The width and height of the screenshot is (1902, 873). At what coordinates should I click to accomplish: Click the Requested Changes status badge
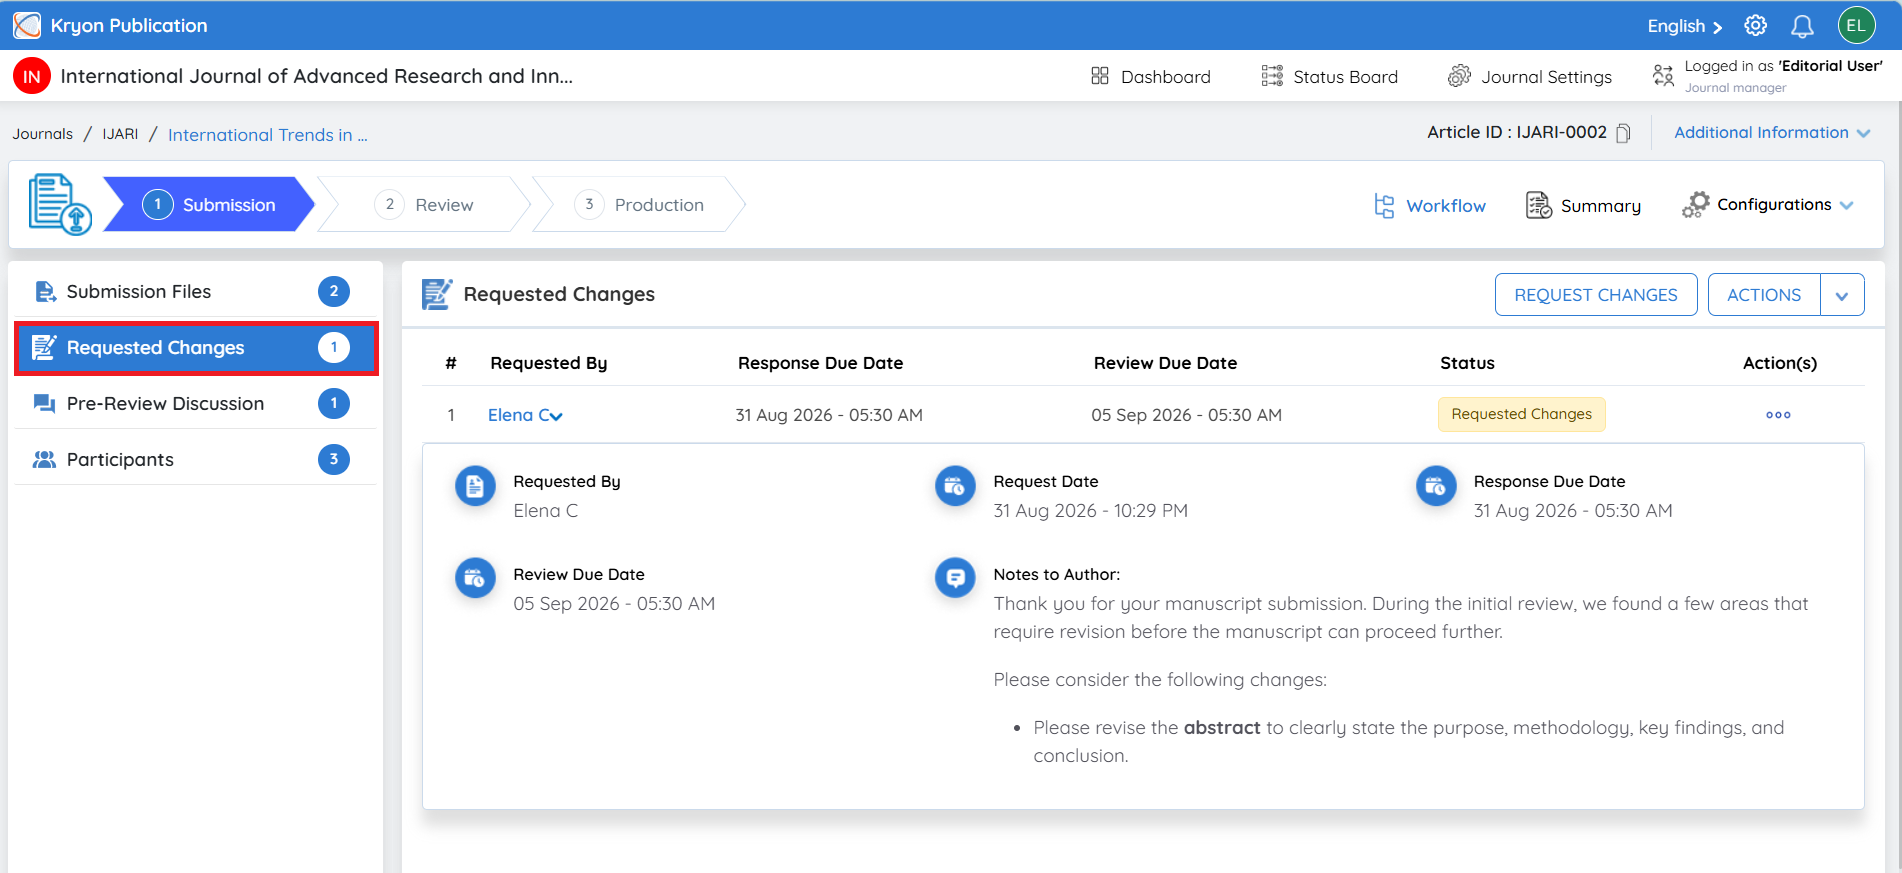(x=1521, y=414)
